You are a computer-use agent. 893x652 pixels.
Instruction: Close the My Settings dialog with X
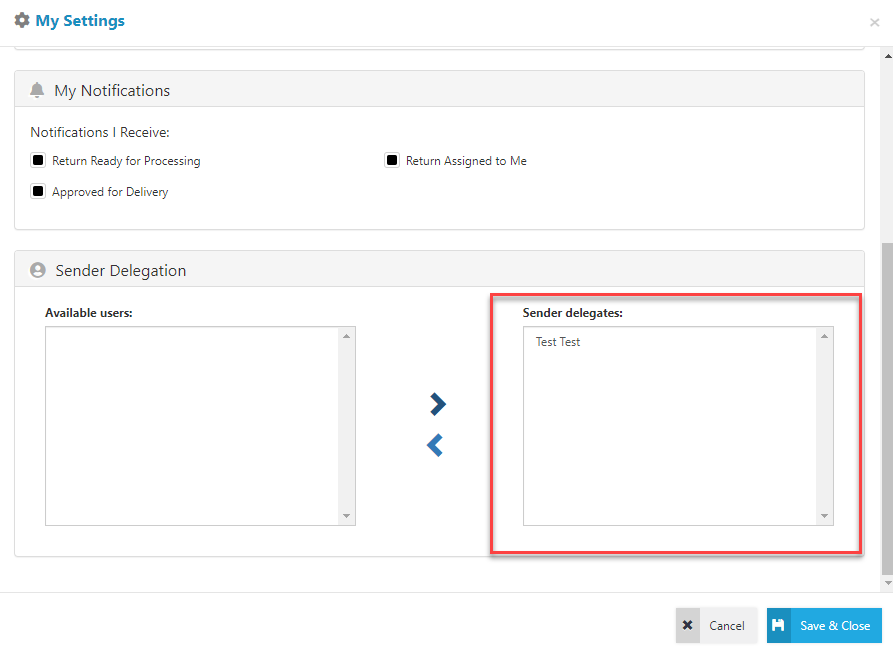[874, 22]
